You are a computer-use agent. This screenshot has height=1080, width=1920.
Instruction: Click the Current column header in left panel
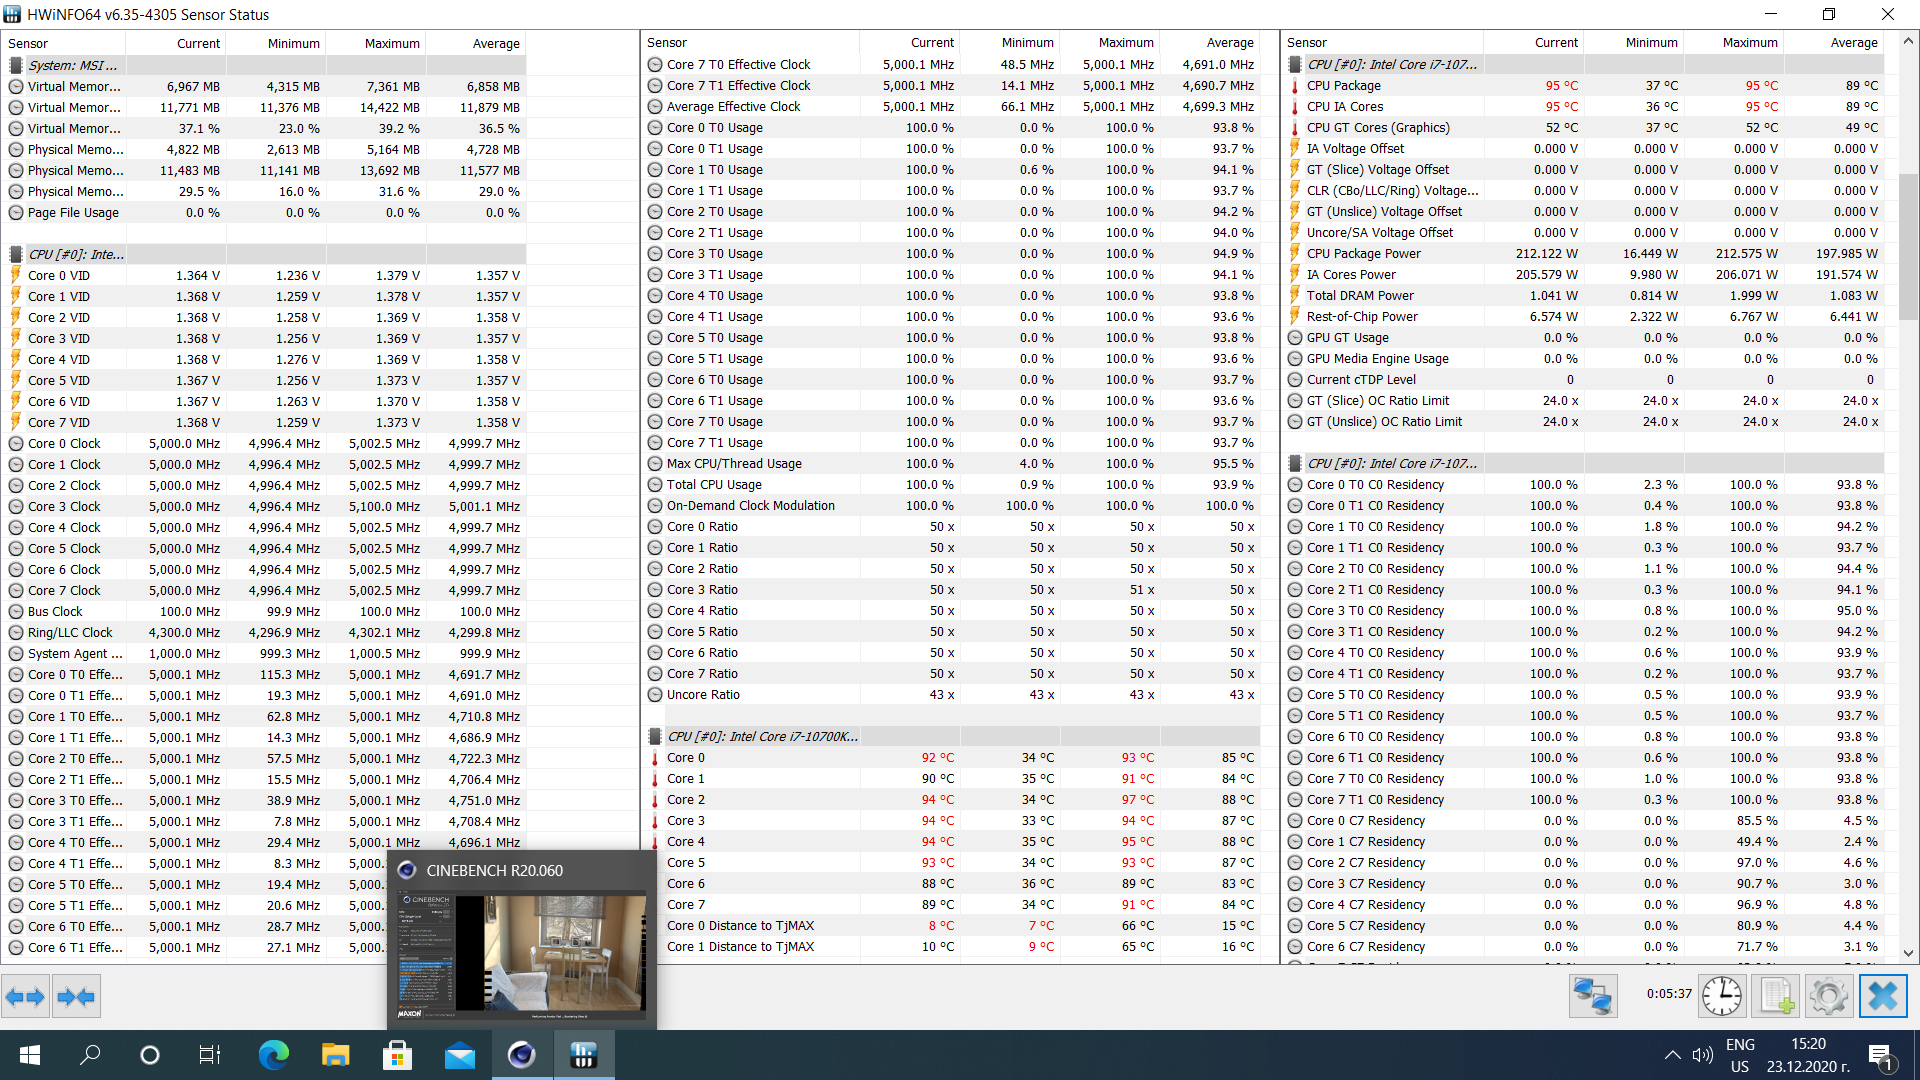pyautogui.click(x=175, y=43)
